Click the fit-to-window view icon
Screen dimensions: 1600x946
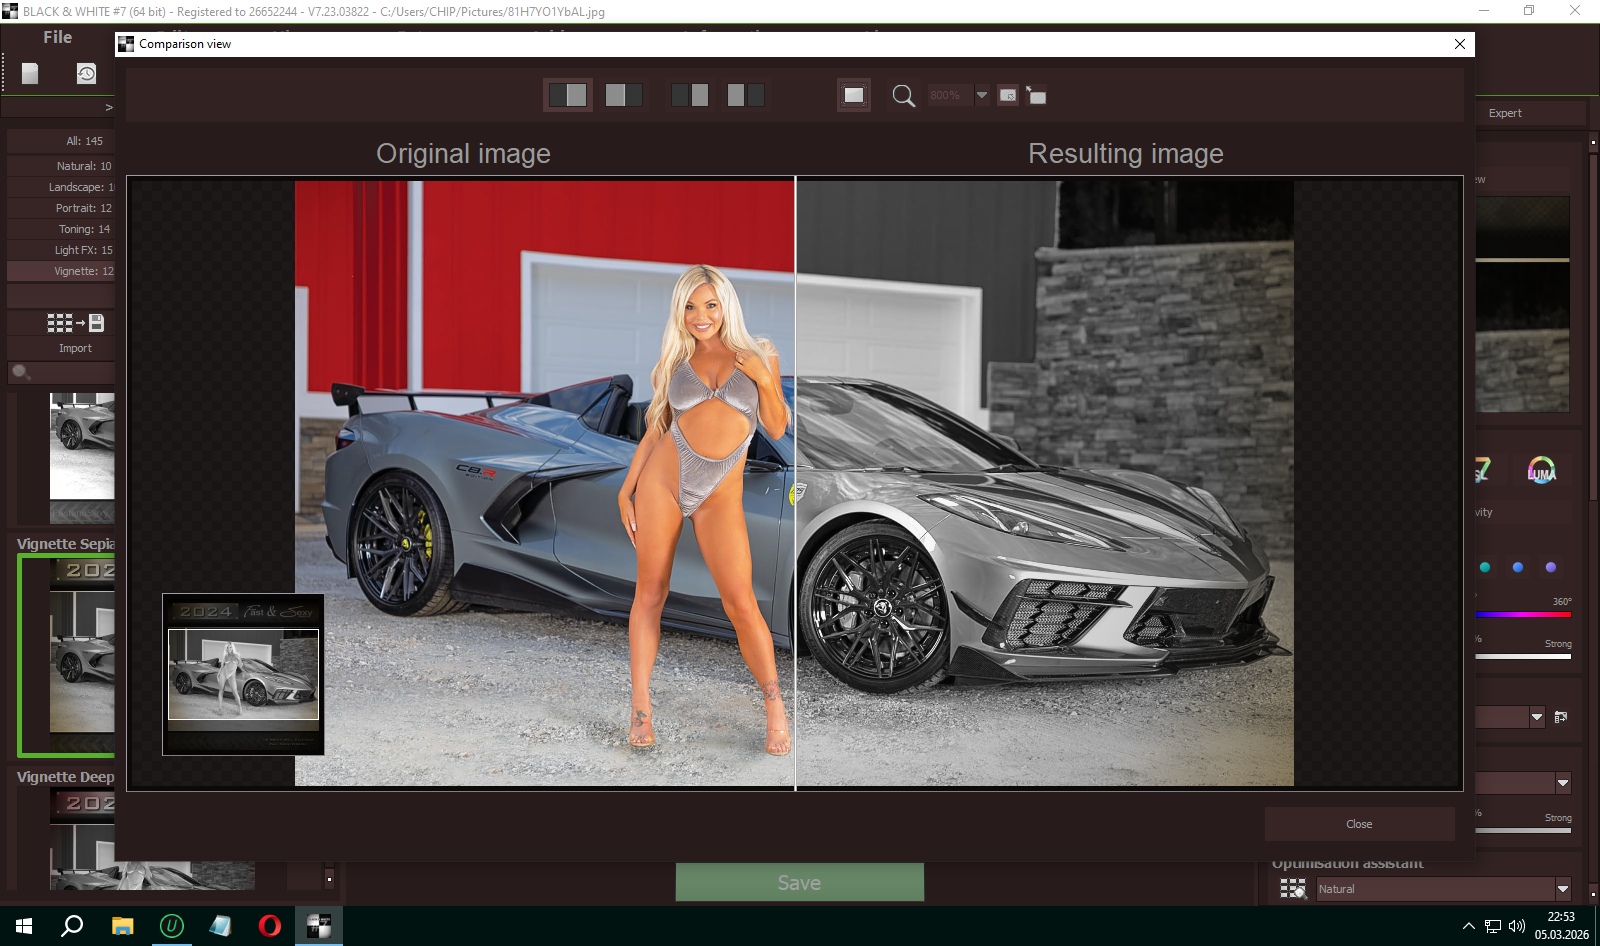click(x=853, y=95)
